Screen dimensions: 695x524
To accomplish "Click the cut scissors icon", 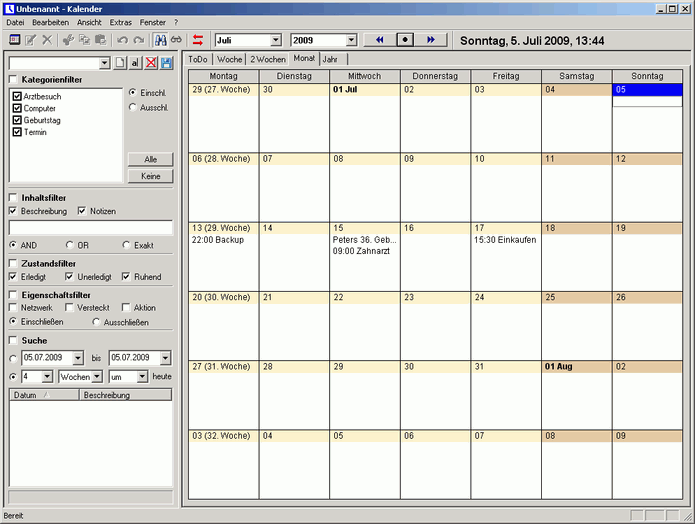I will pyautogui.click(x=68, y=40).
